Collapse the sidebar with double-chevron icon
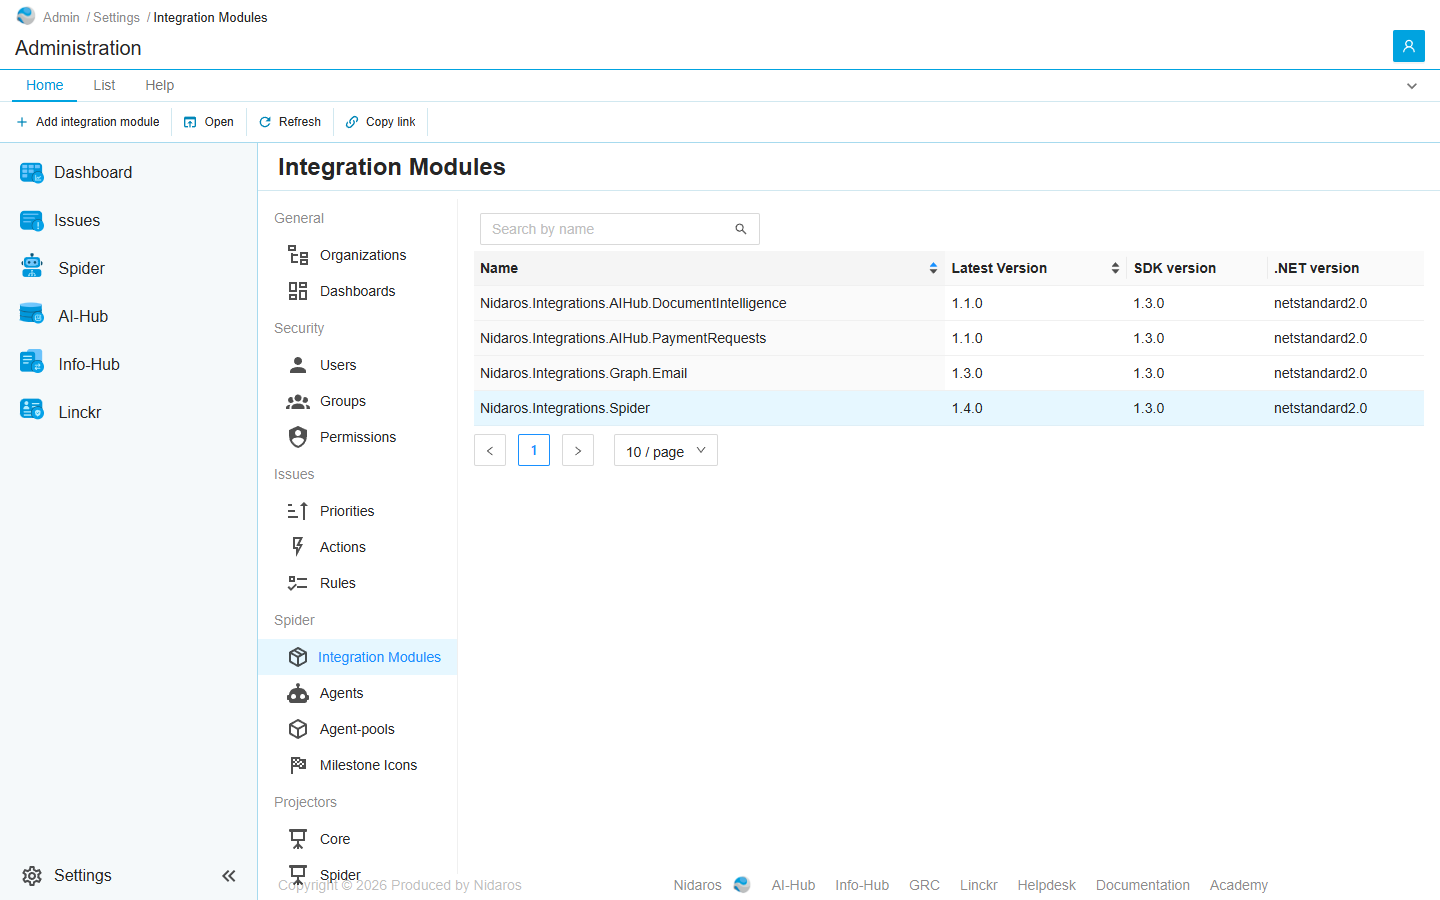 229,876
